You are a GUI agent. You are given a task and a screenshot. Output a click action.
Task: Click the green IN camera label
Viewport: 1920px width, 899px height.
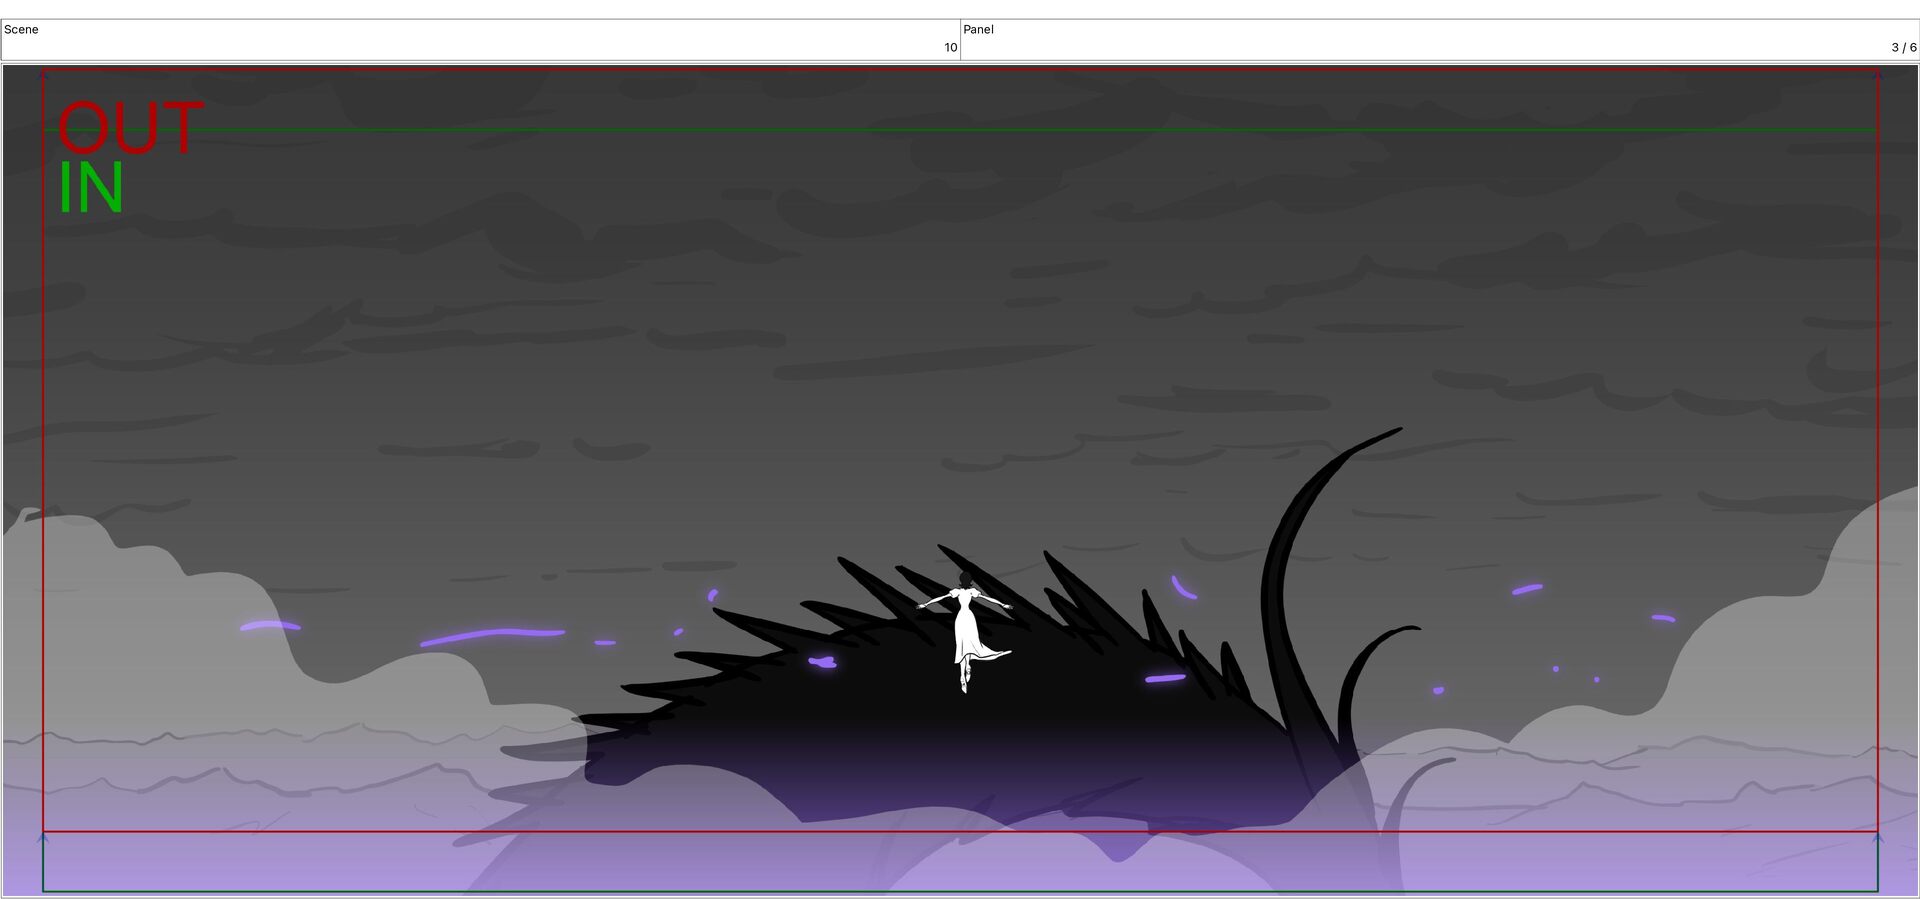91,188
